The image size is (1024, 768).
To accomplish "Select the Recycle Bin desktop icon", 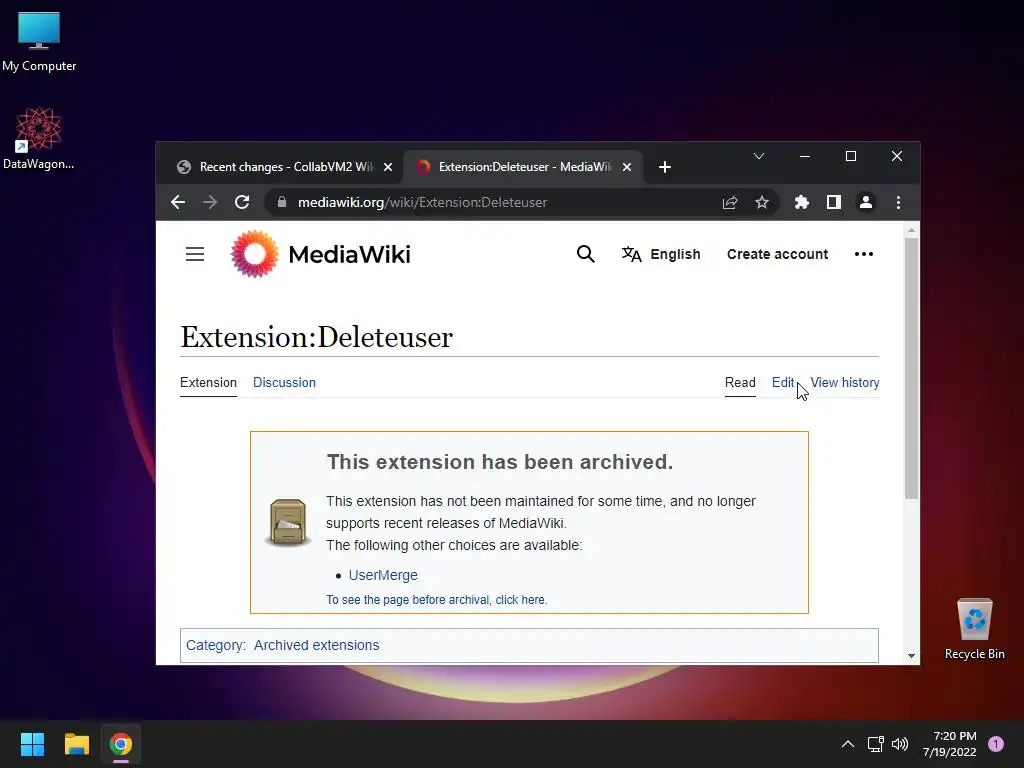I will [x=974, y=629].
